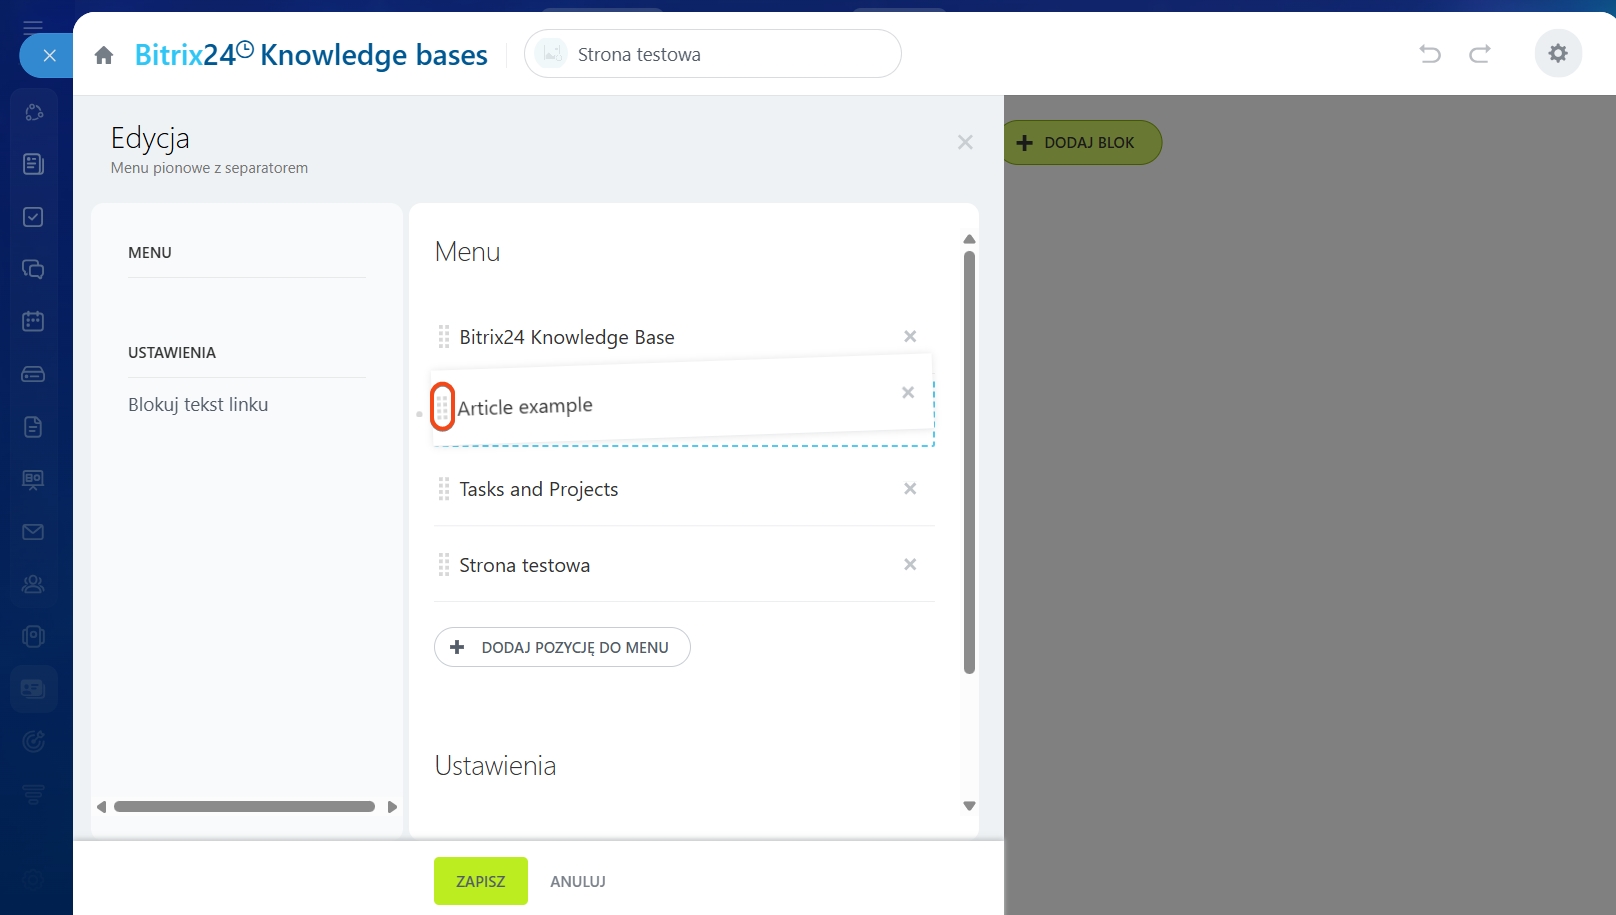The width and height of the screenshot is (1616, 915).
Task: Switch to the USTAWIENIA section tab
Action: 172,353
